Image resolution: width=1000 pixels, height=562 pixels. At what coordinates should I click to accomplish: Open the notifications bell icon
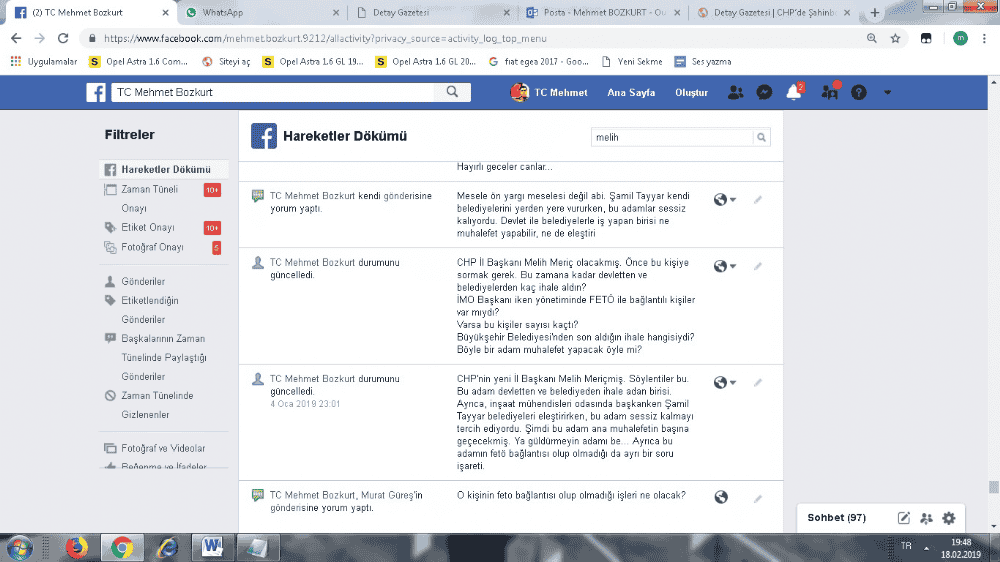tap(793, 92)
